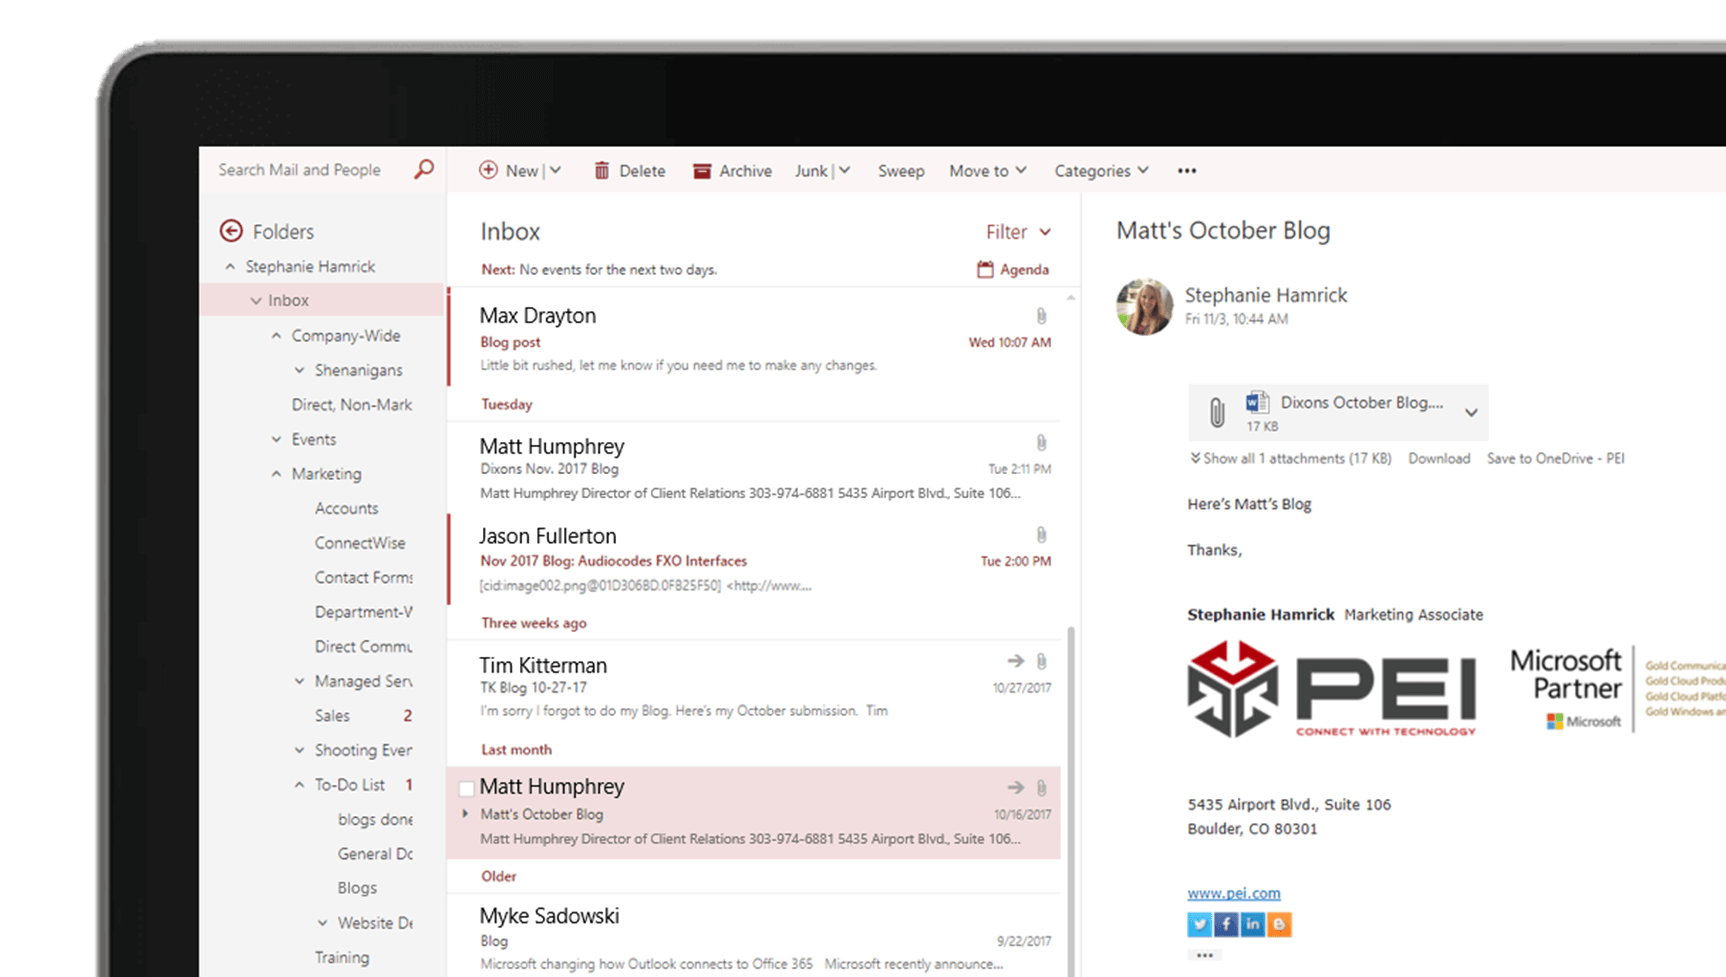Open Myke Sadowski's Blog email
The width and height of the screenshot is (1726, 977).
755,935
